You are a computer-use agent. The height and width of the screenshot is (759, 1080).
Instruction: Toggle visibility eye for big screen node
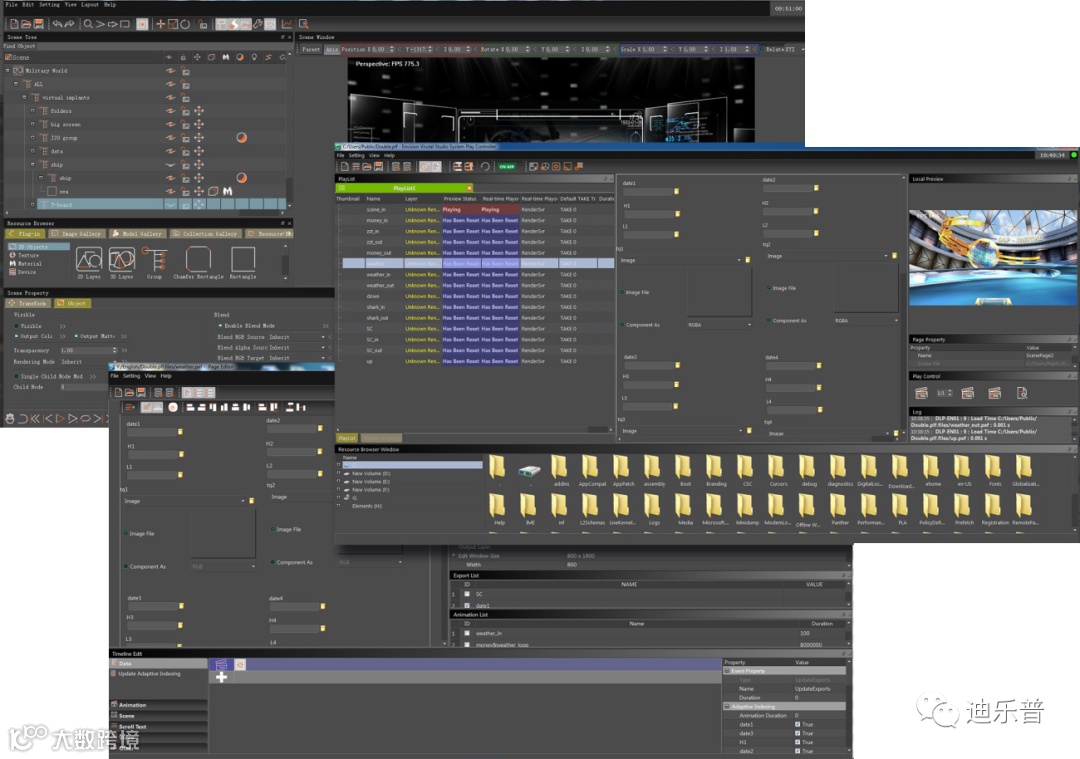(x=170, y=124)
